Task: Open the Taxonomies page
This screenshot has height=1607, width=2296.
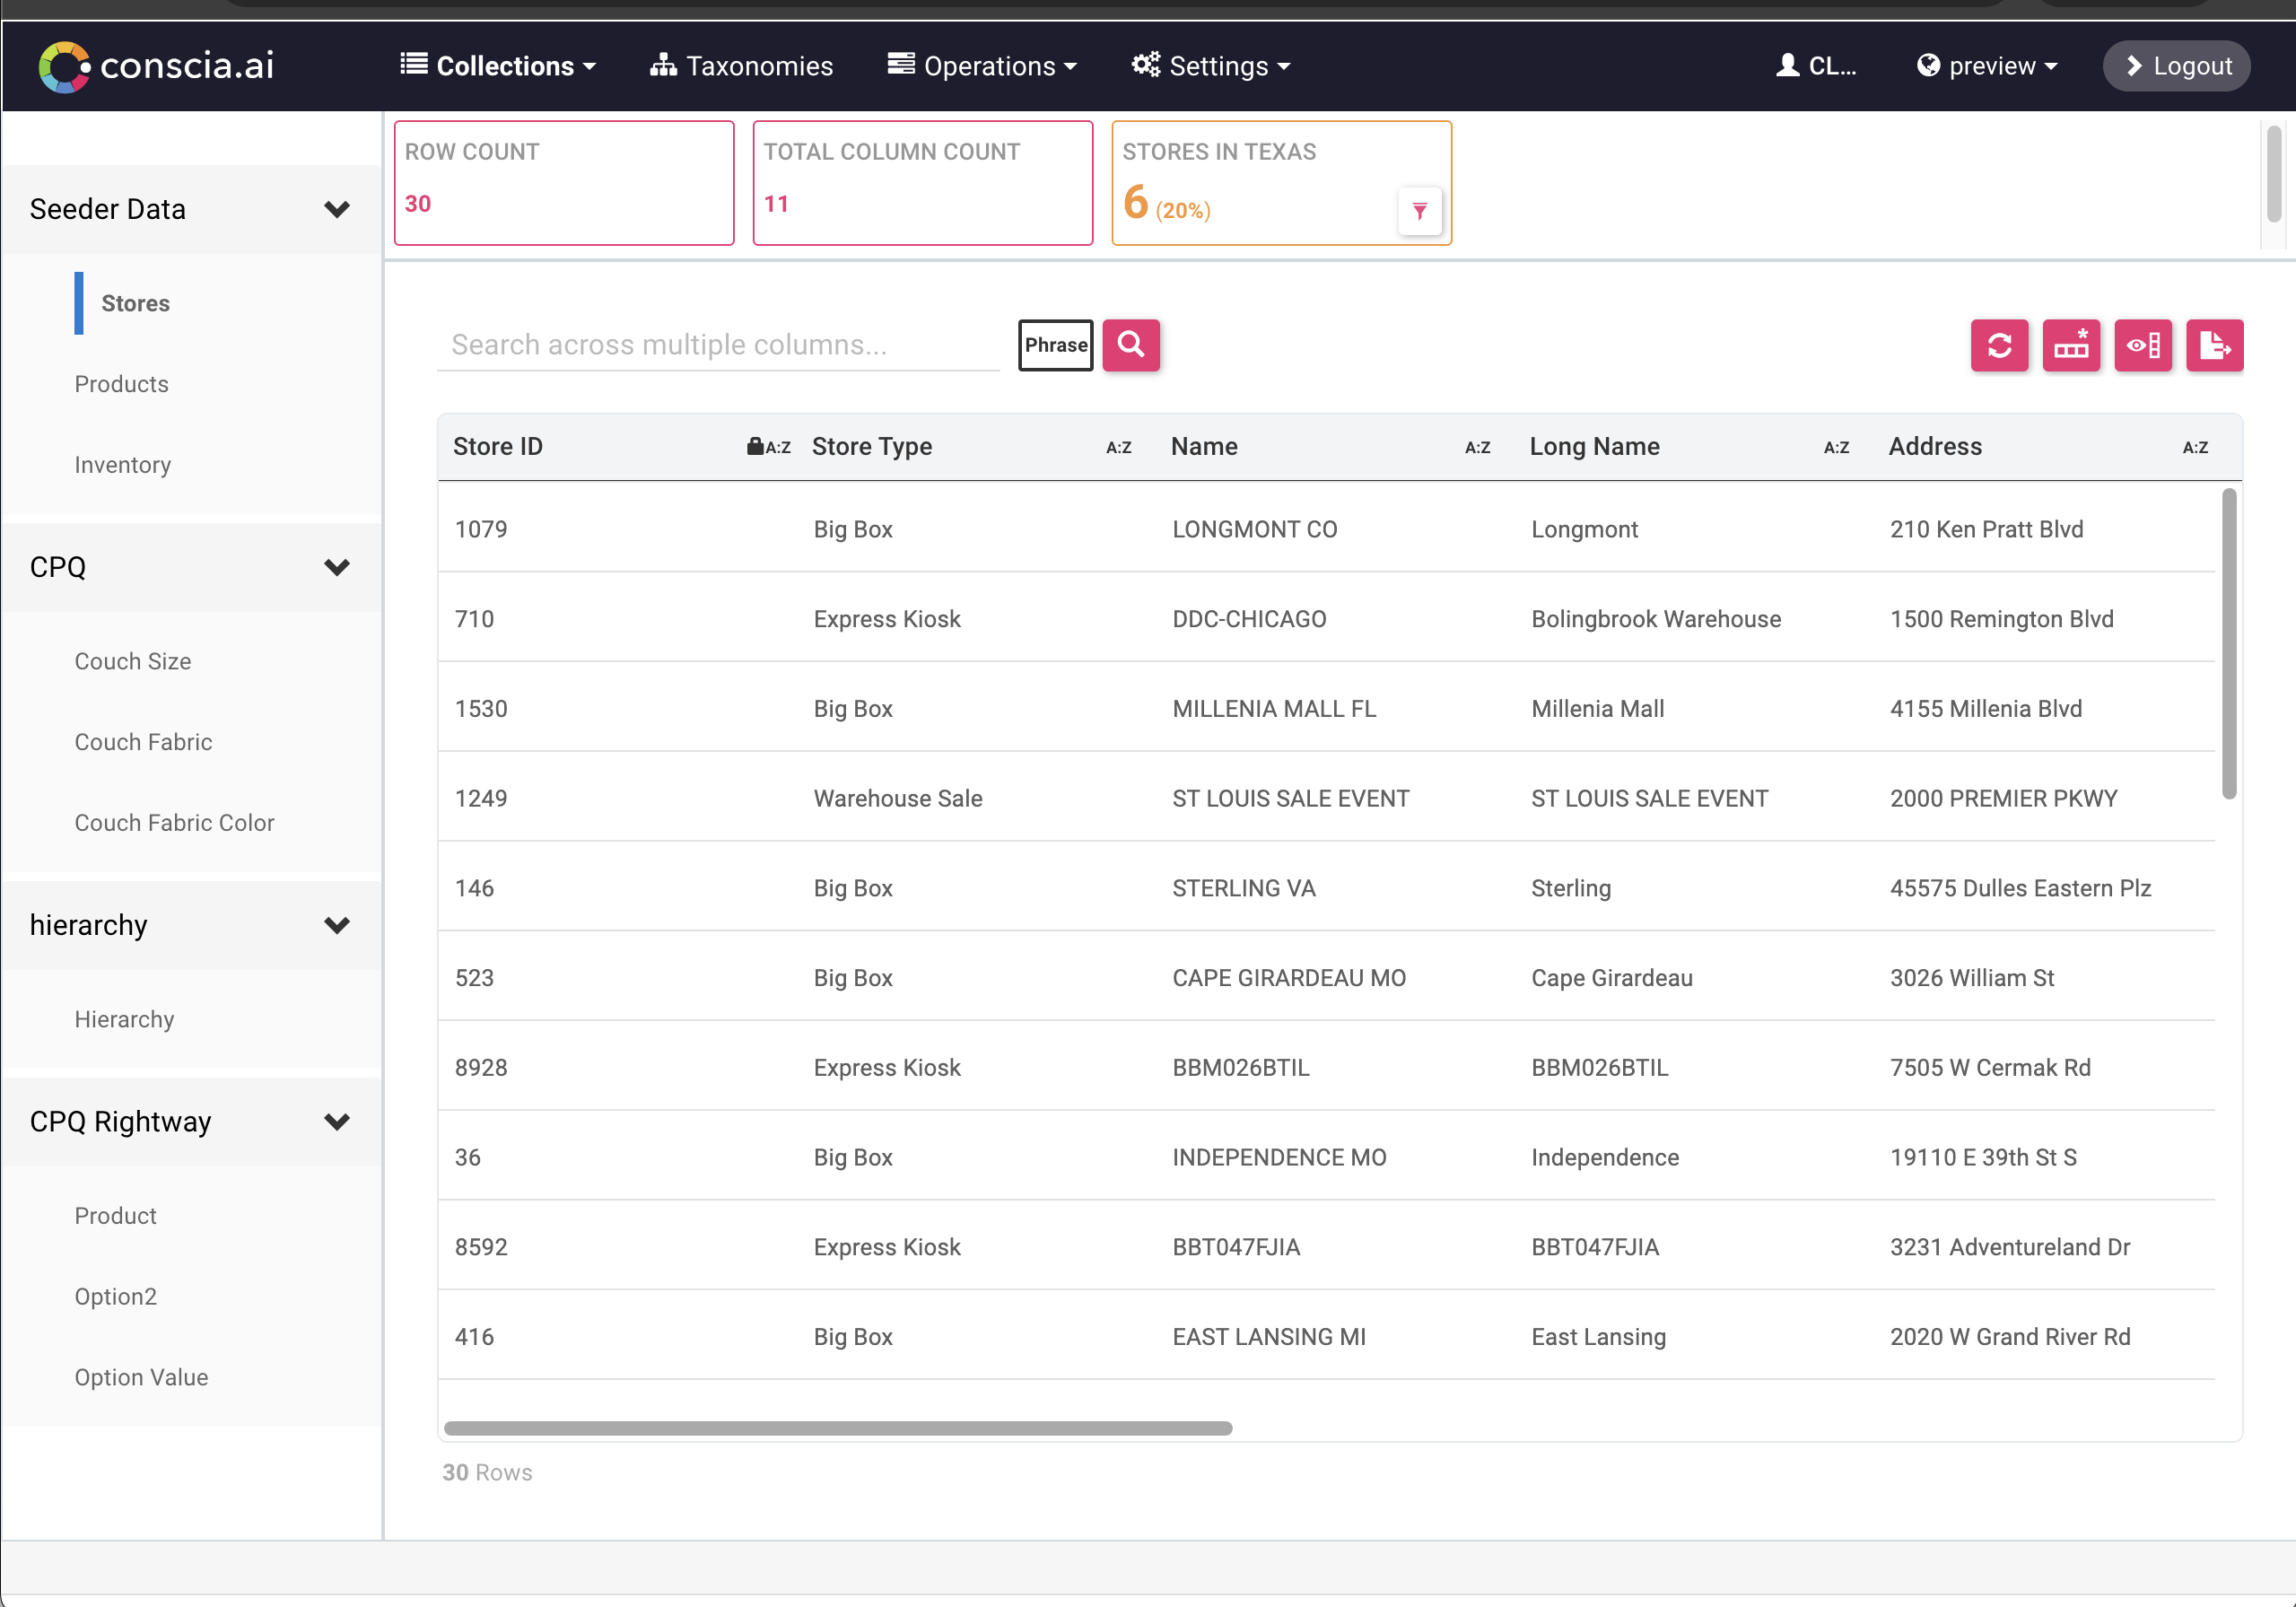Action: click(741, 66)
